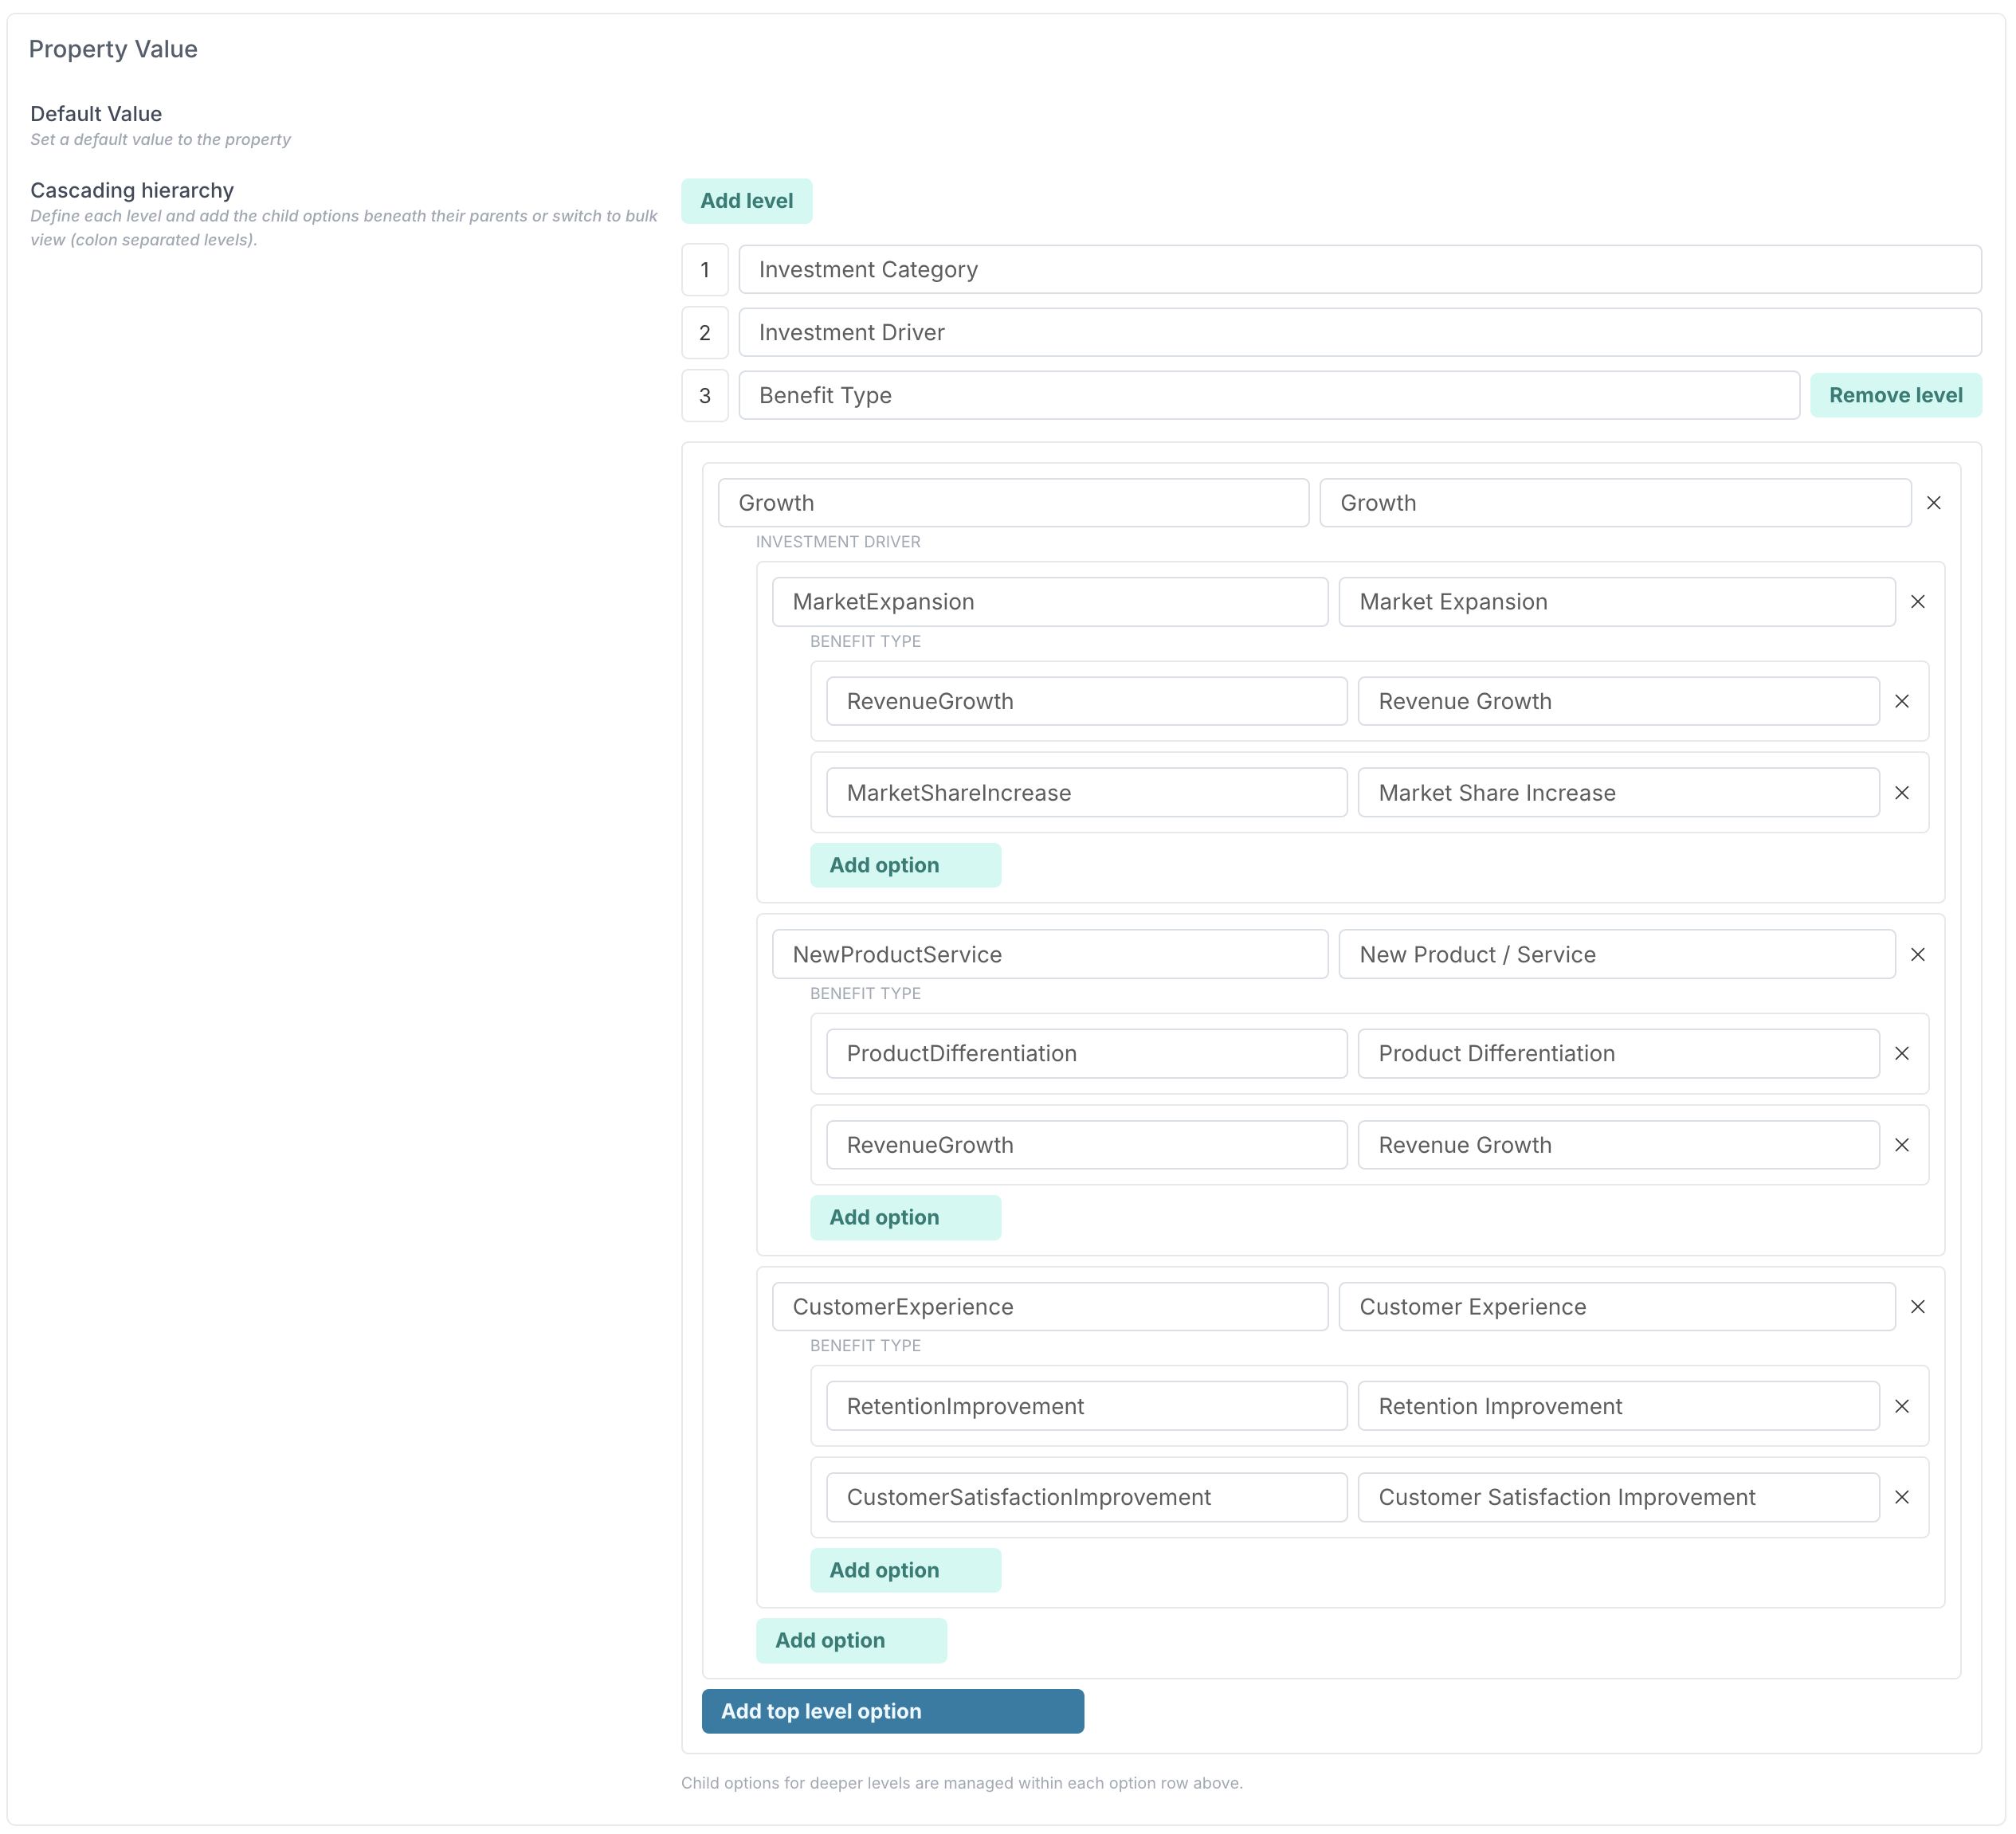Delete the Market Expansion driver row

point(1917,602)
